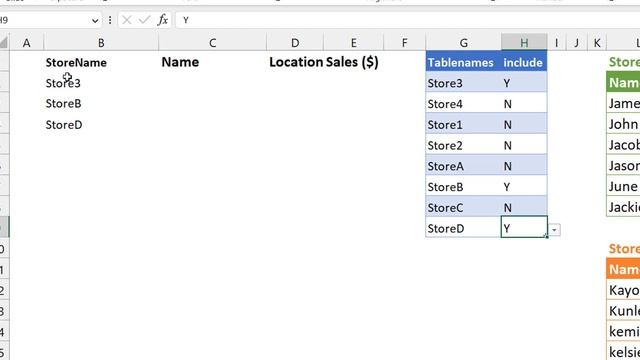
Task: Open the validation dropdown beside cell H9
Action: 554,230
